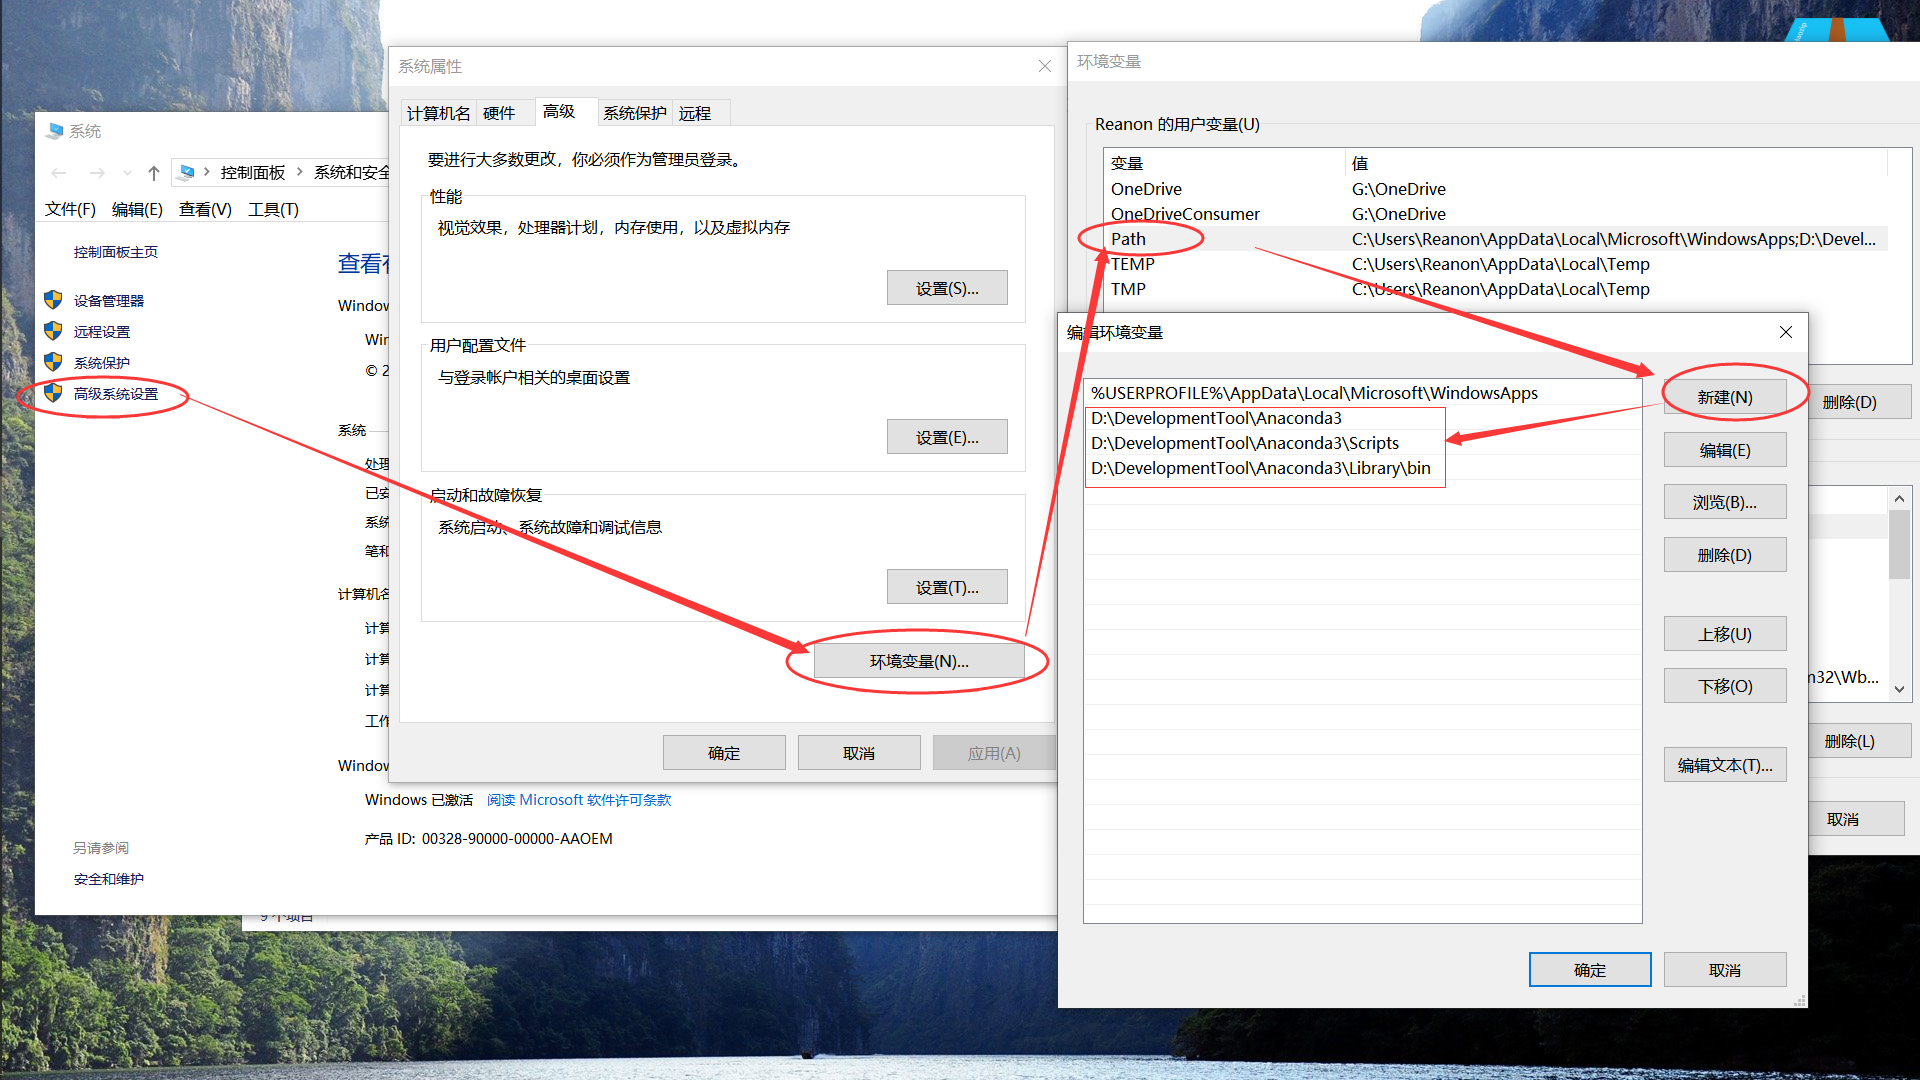1920x1080 pixels.
Task: Open the 查看(V) menu
Action: coord(205,209)
